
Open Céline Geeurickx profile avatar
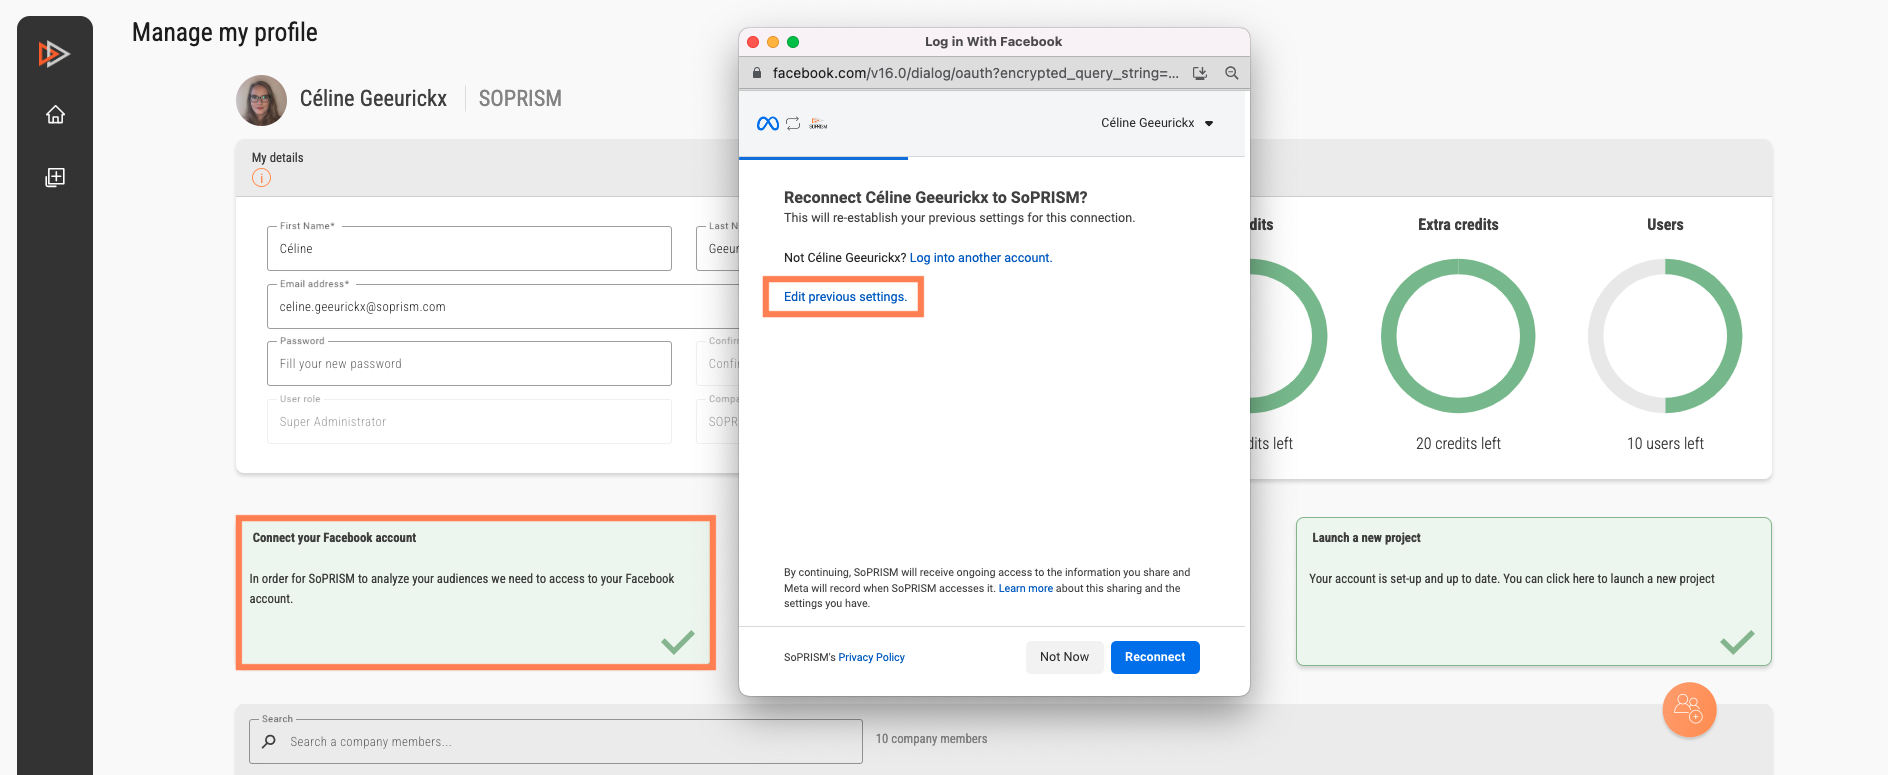[x=261, y=100]
